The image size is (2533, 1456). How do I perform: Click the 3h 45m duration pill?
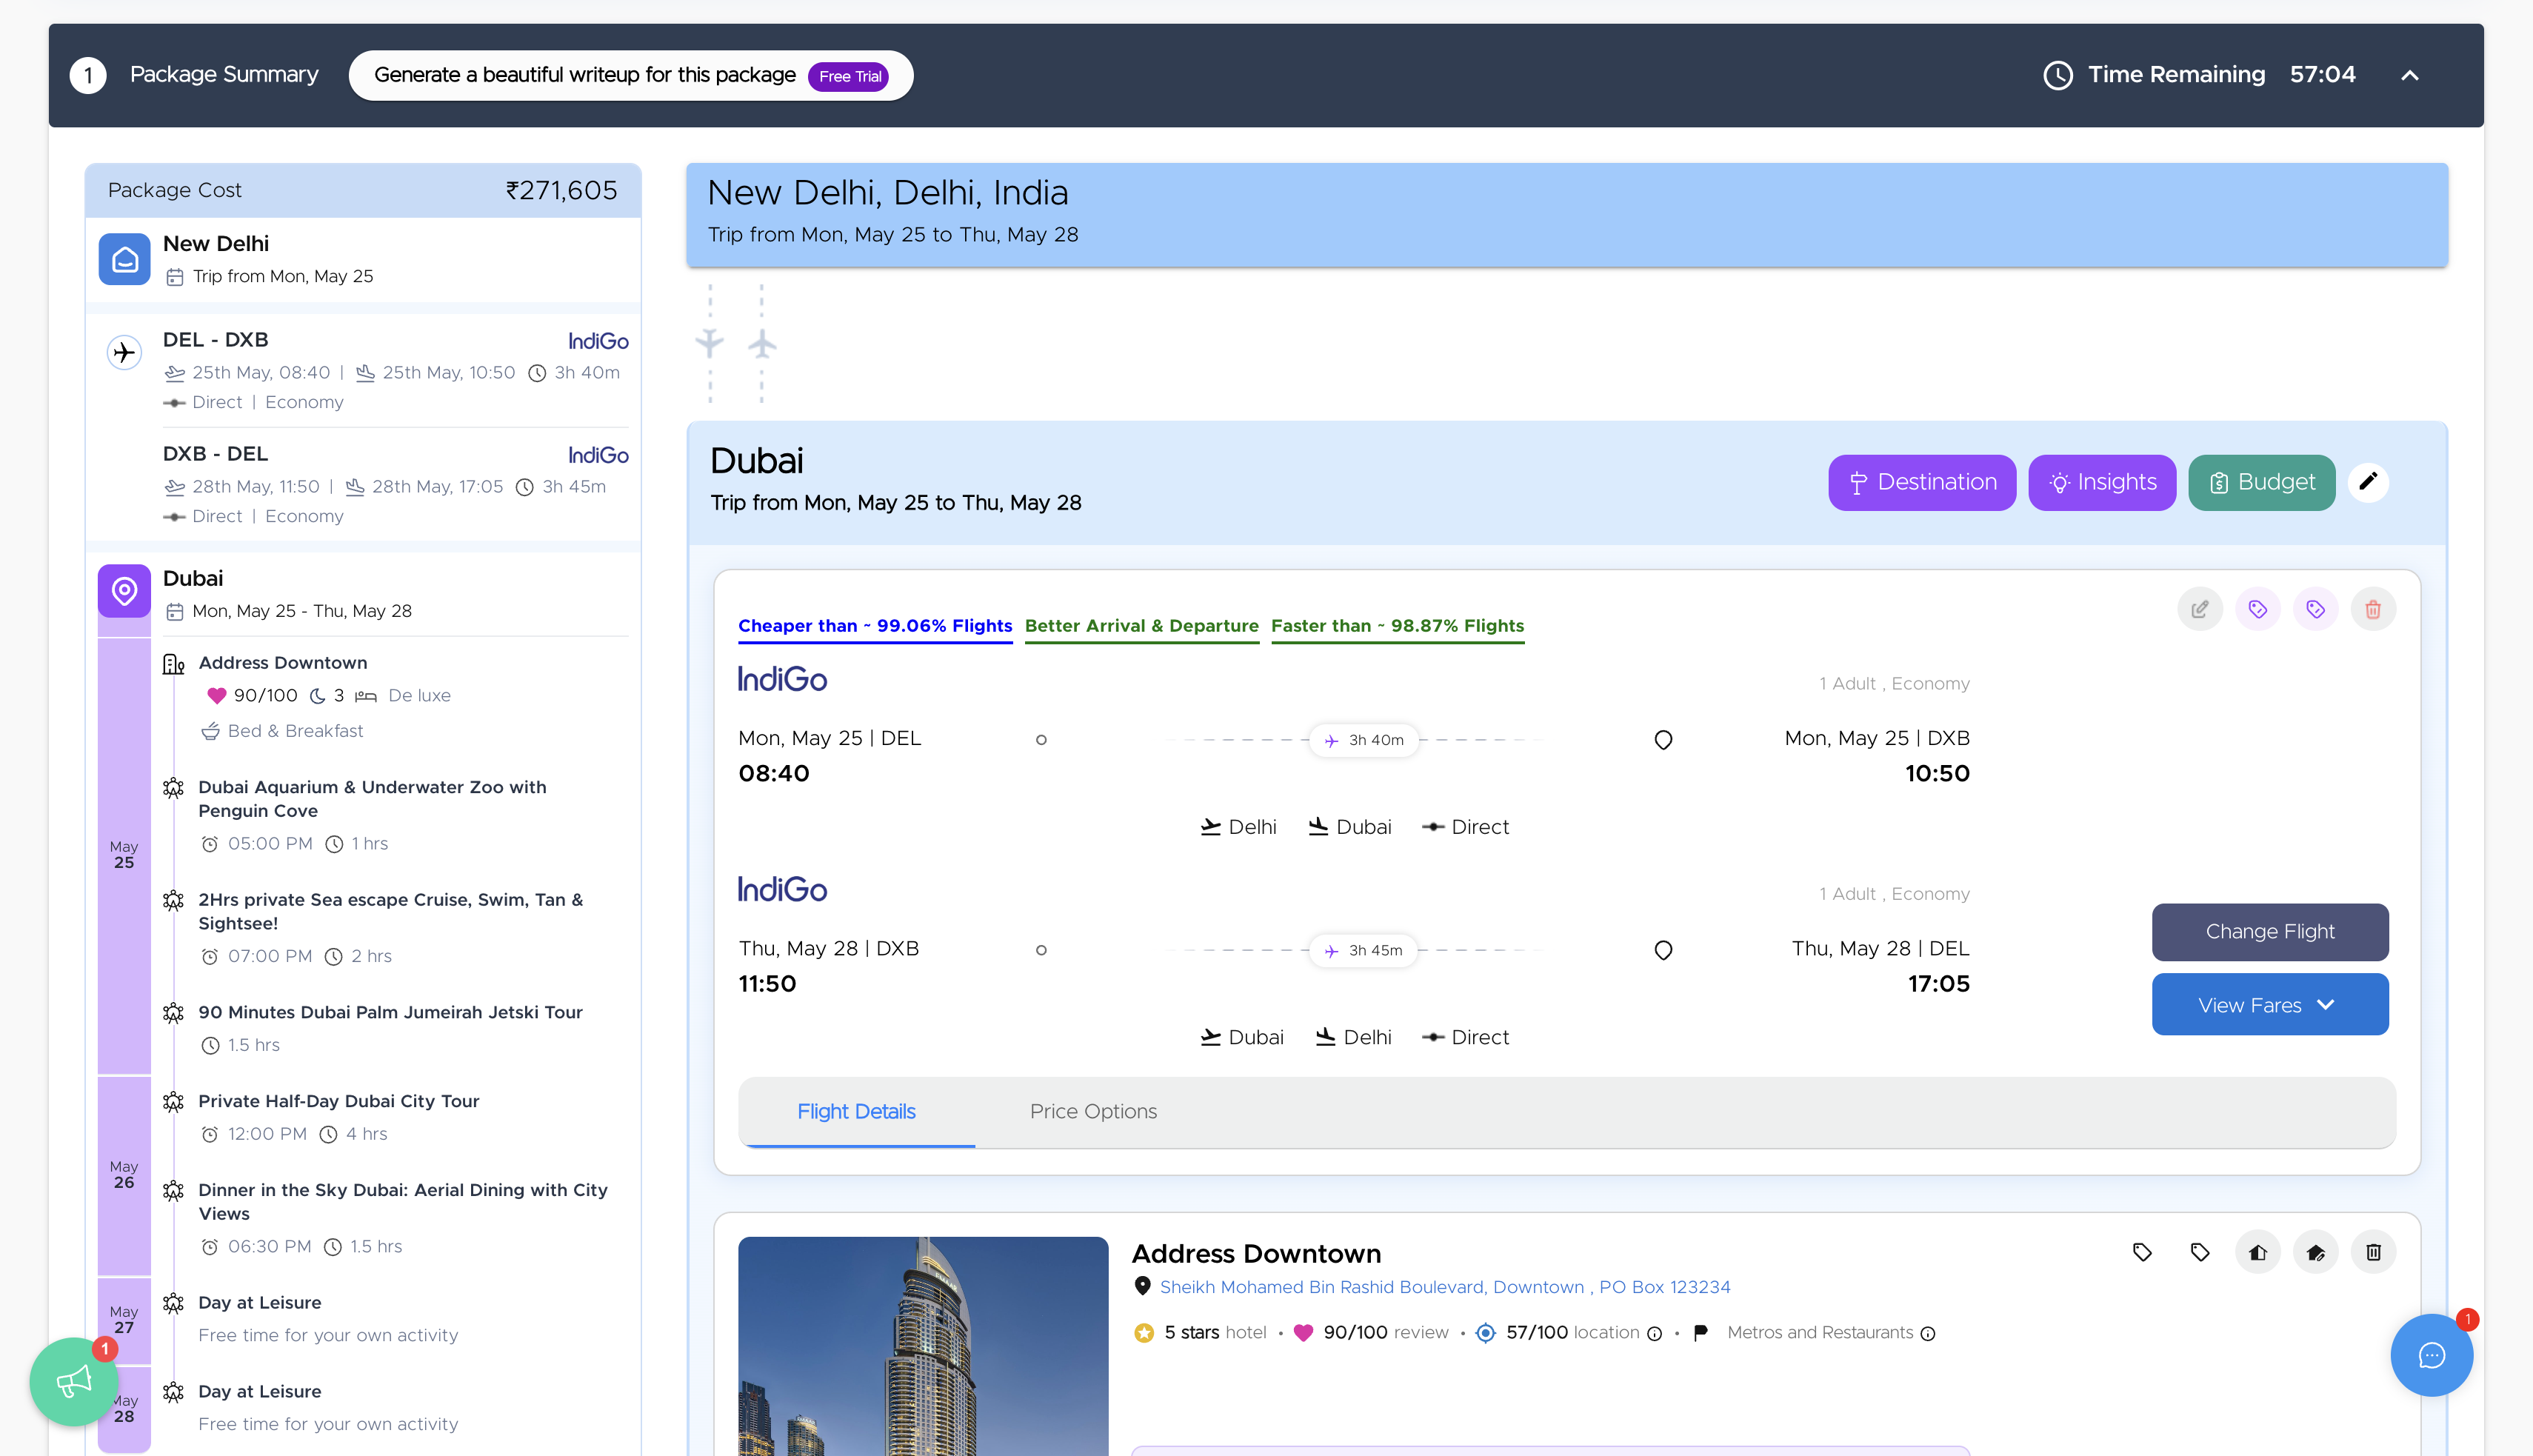point(1364,950)
